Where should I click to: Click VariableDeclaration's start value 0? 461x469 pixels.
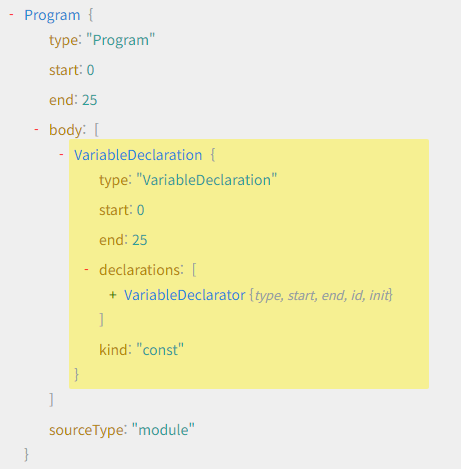(140, 210)
